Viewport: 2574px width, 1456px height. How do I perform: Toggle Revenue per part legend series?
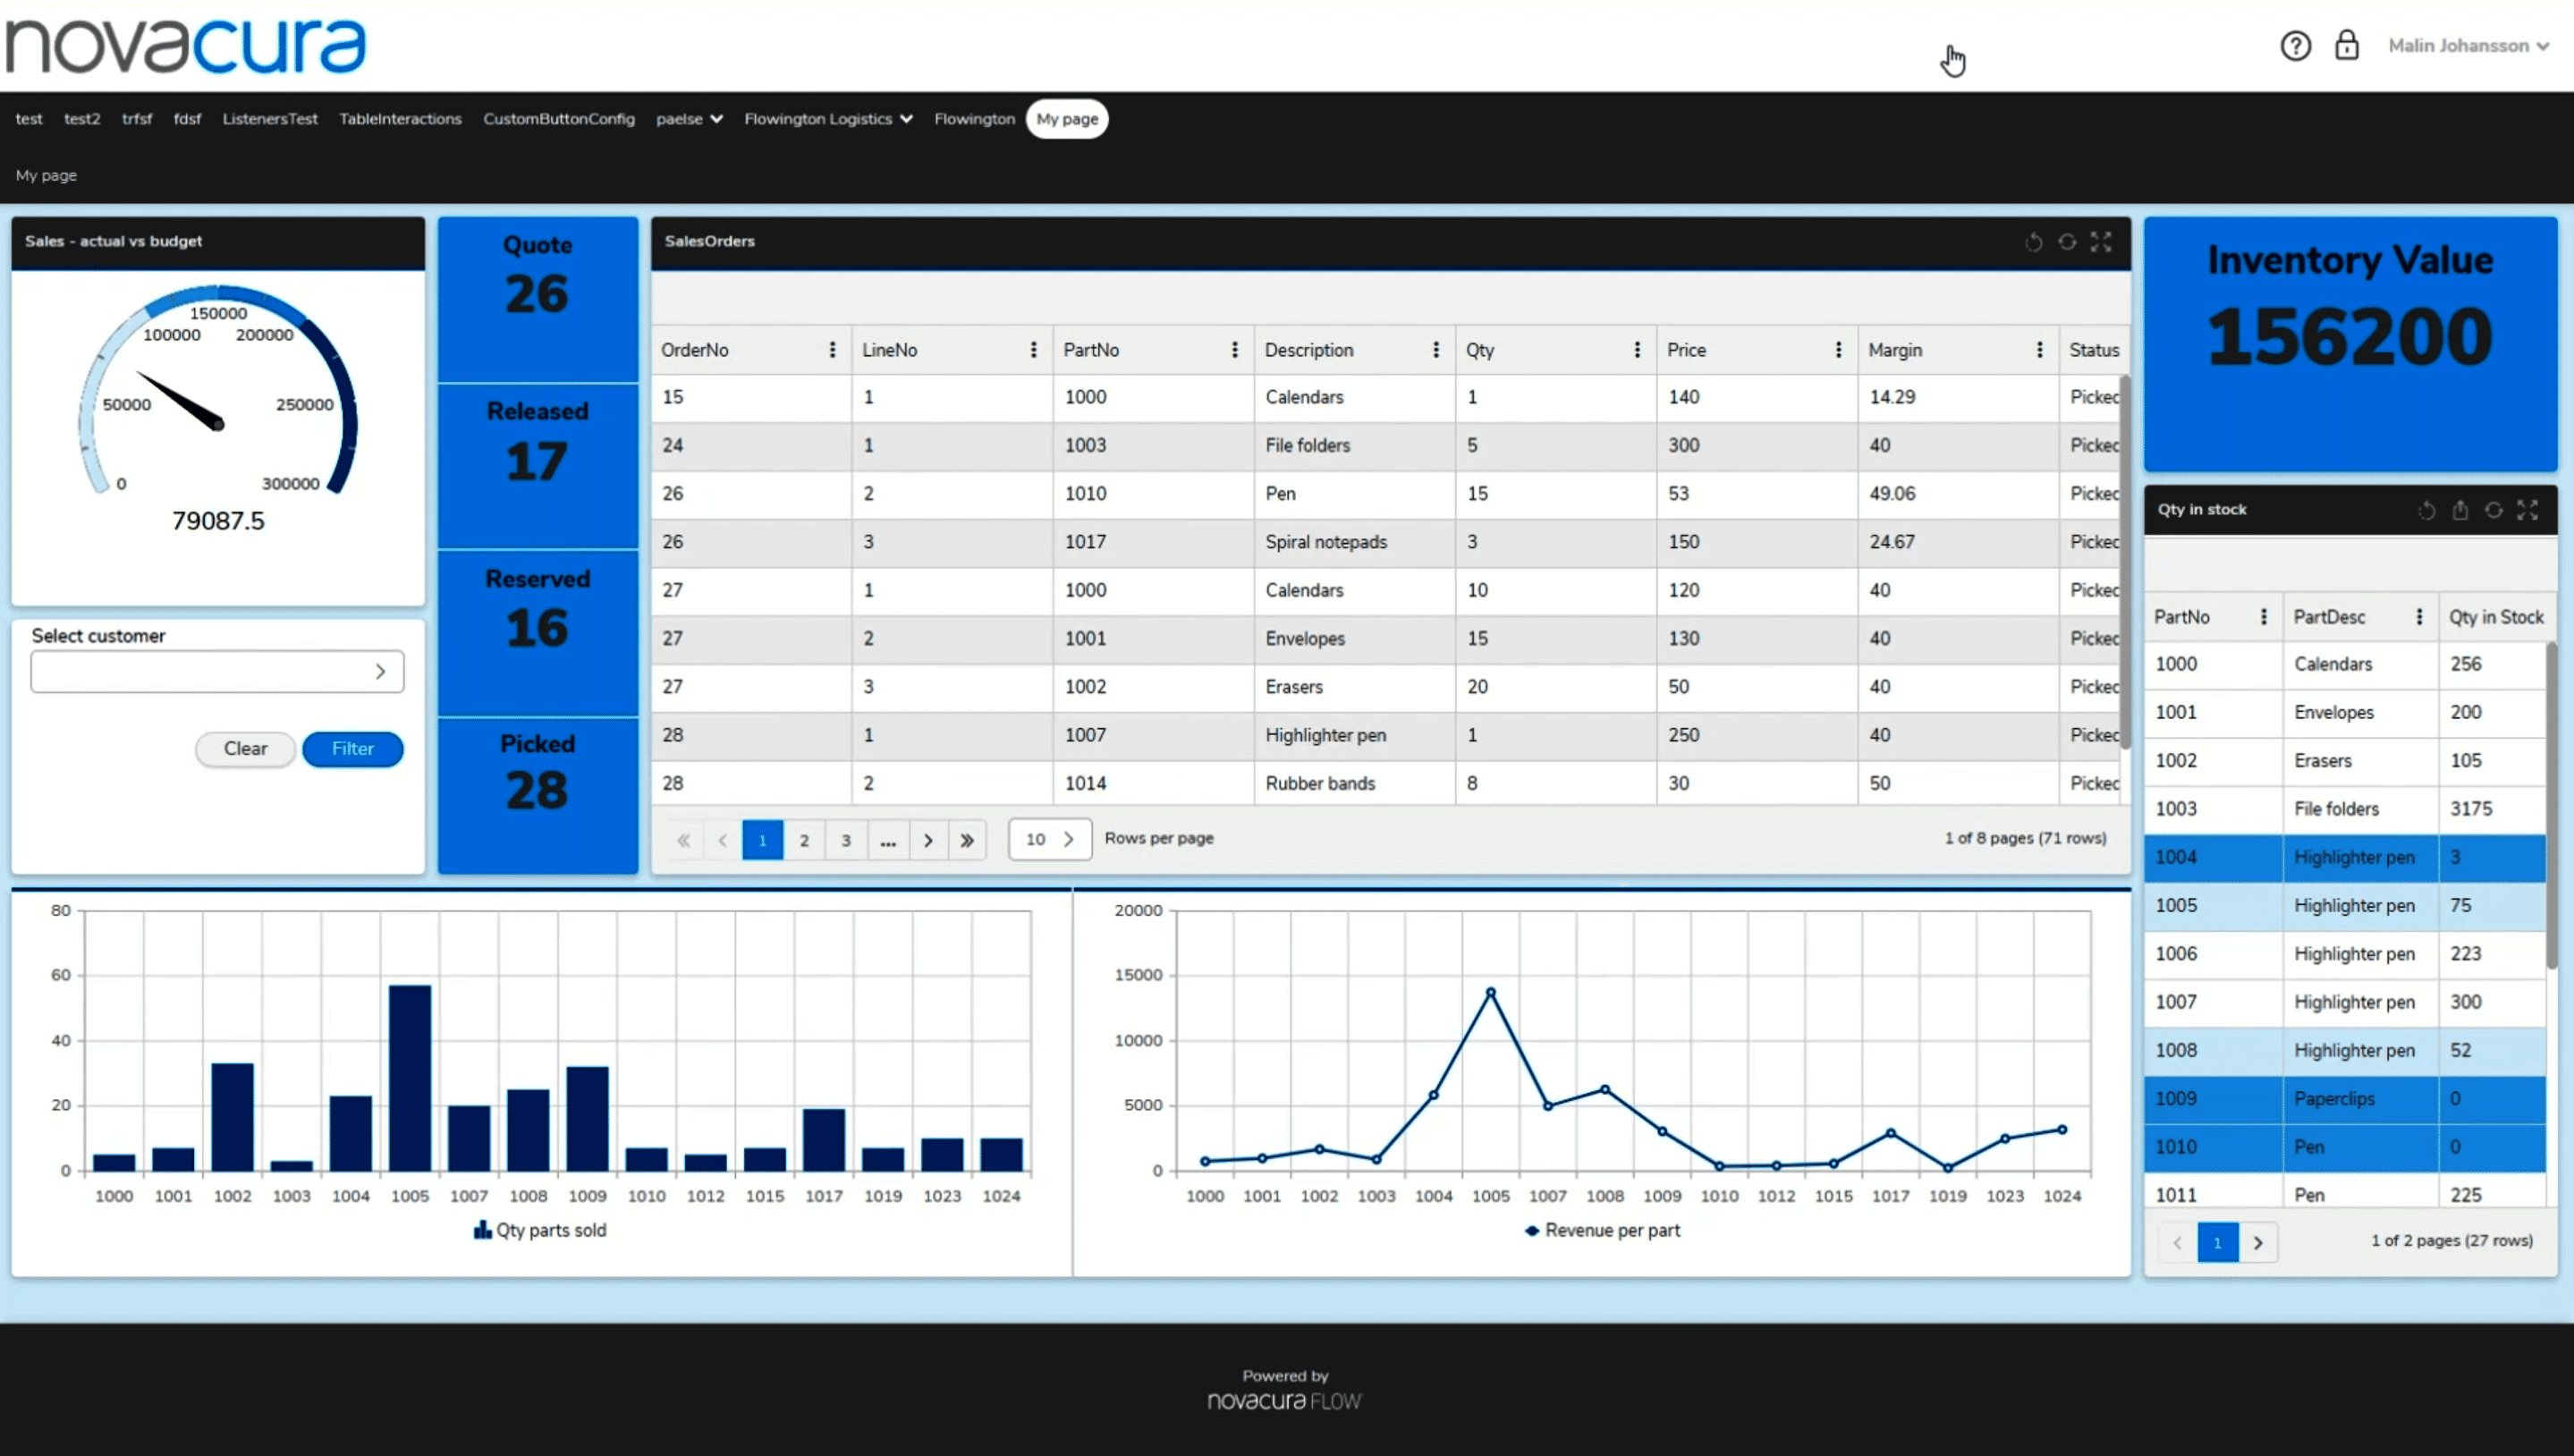tap(1602, 1230)
